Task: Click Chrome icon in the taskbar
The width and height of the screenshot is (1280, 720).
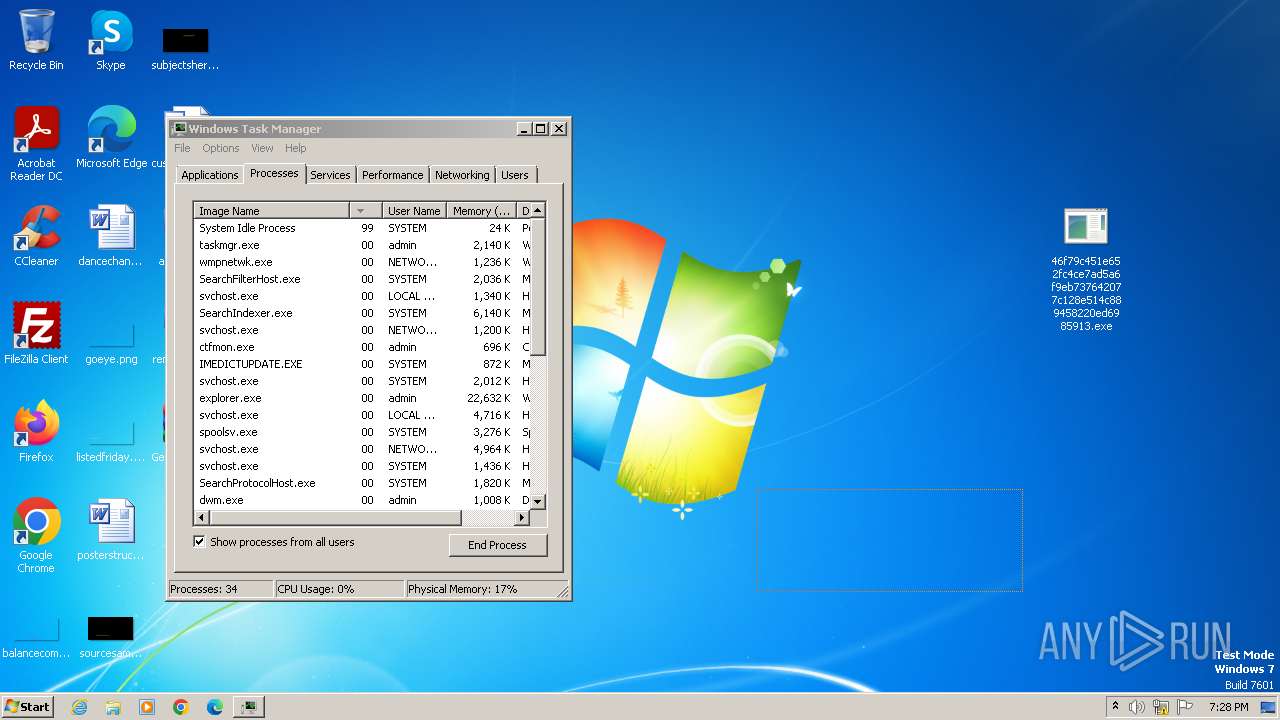Action: 181,707
